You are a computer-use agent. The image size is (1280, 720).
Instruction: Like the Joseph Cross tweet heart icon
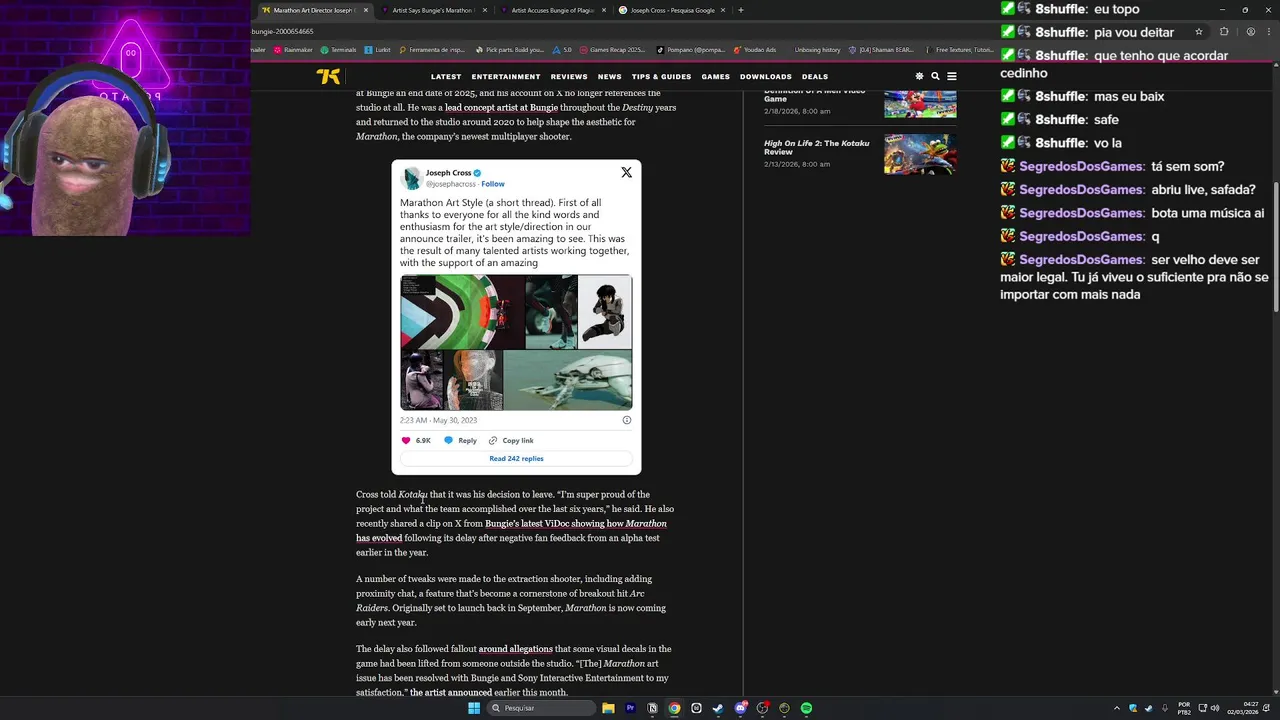tap(406, 440)
